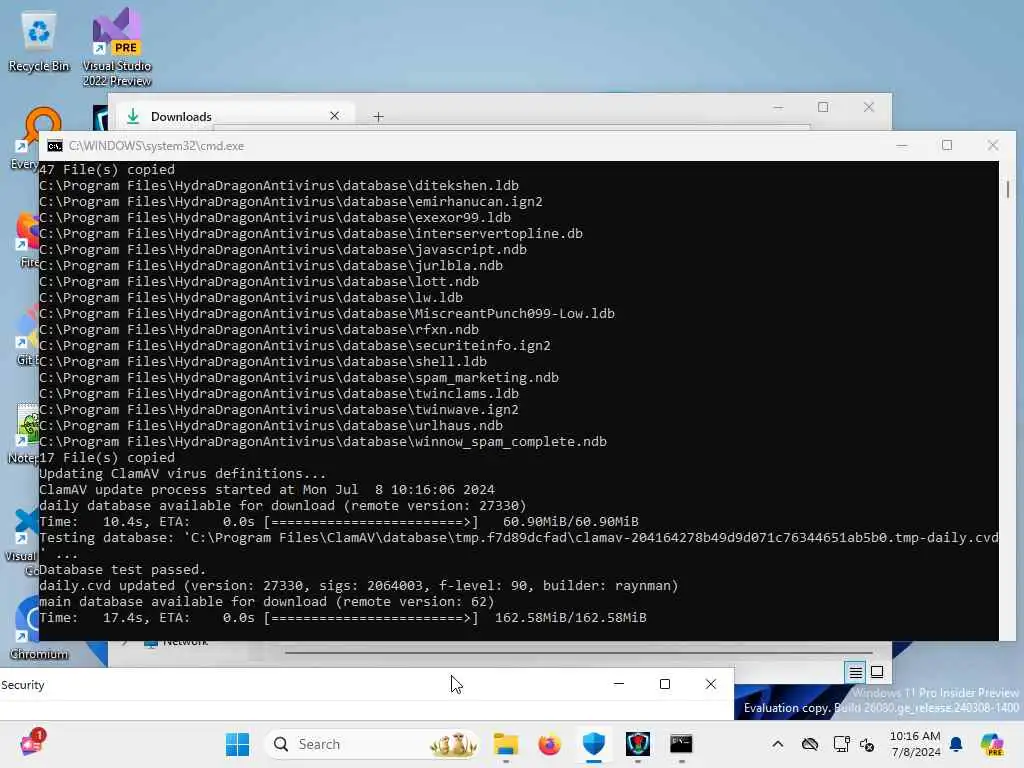
Task: Click the '17 File(s) copied' line
Action: pos(106,457)
